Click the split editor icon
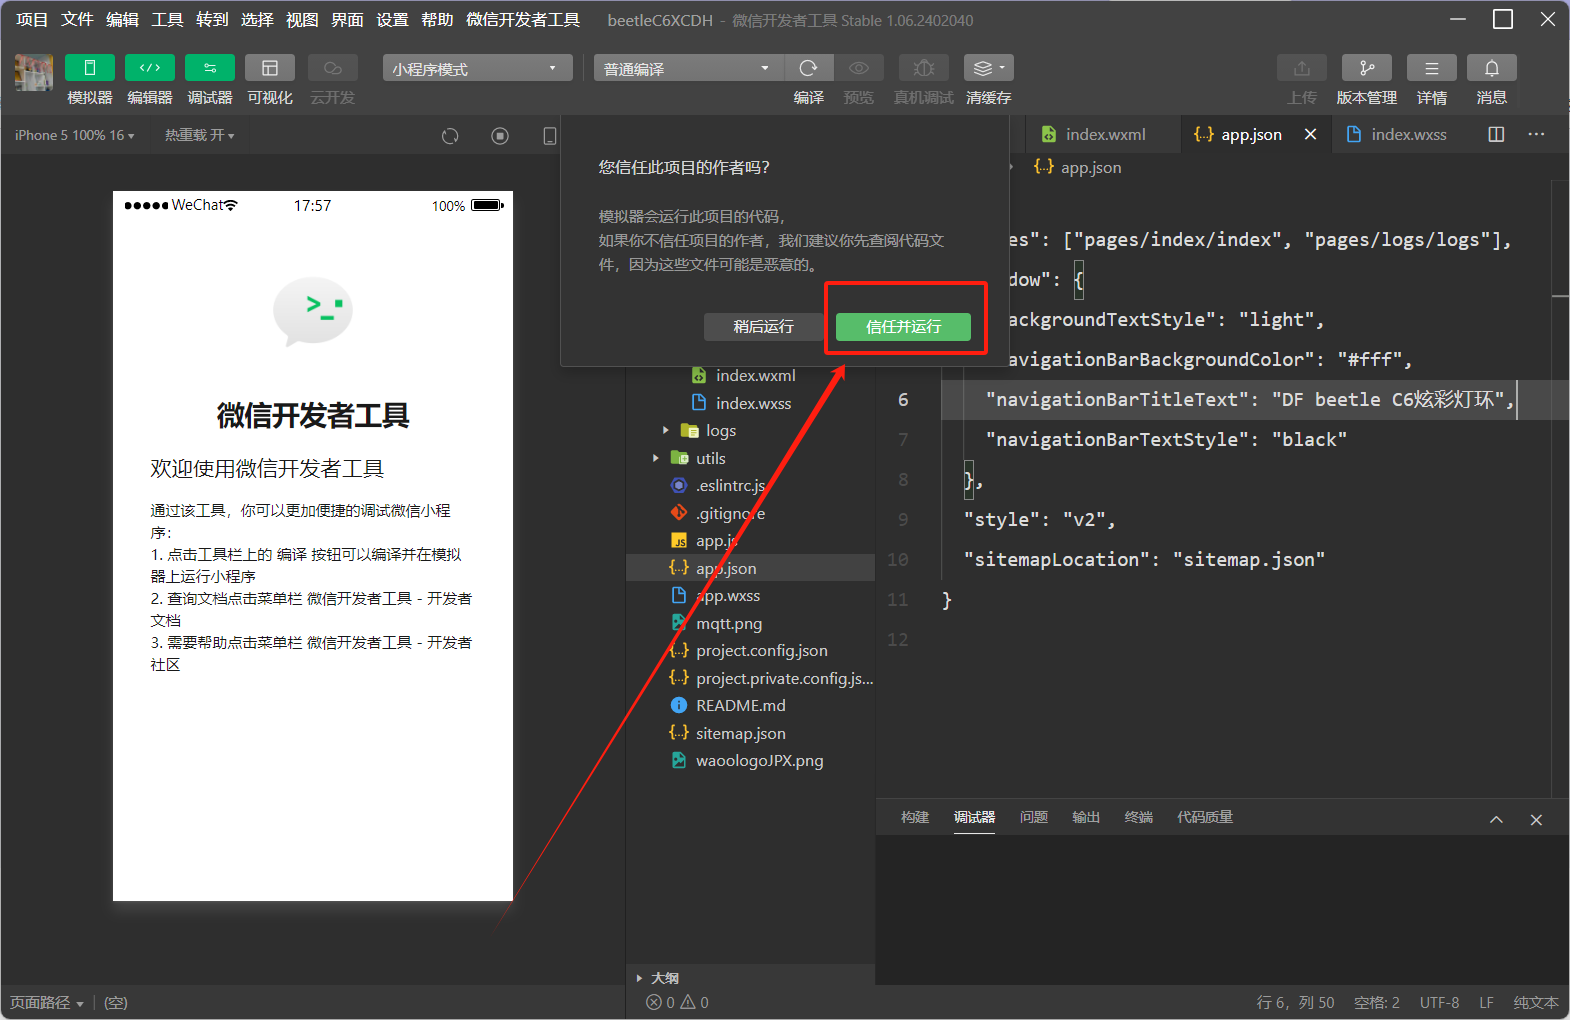Viewport: 1570px width, 1020px height. click(x=1496, y=134)
